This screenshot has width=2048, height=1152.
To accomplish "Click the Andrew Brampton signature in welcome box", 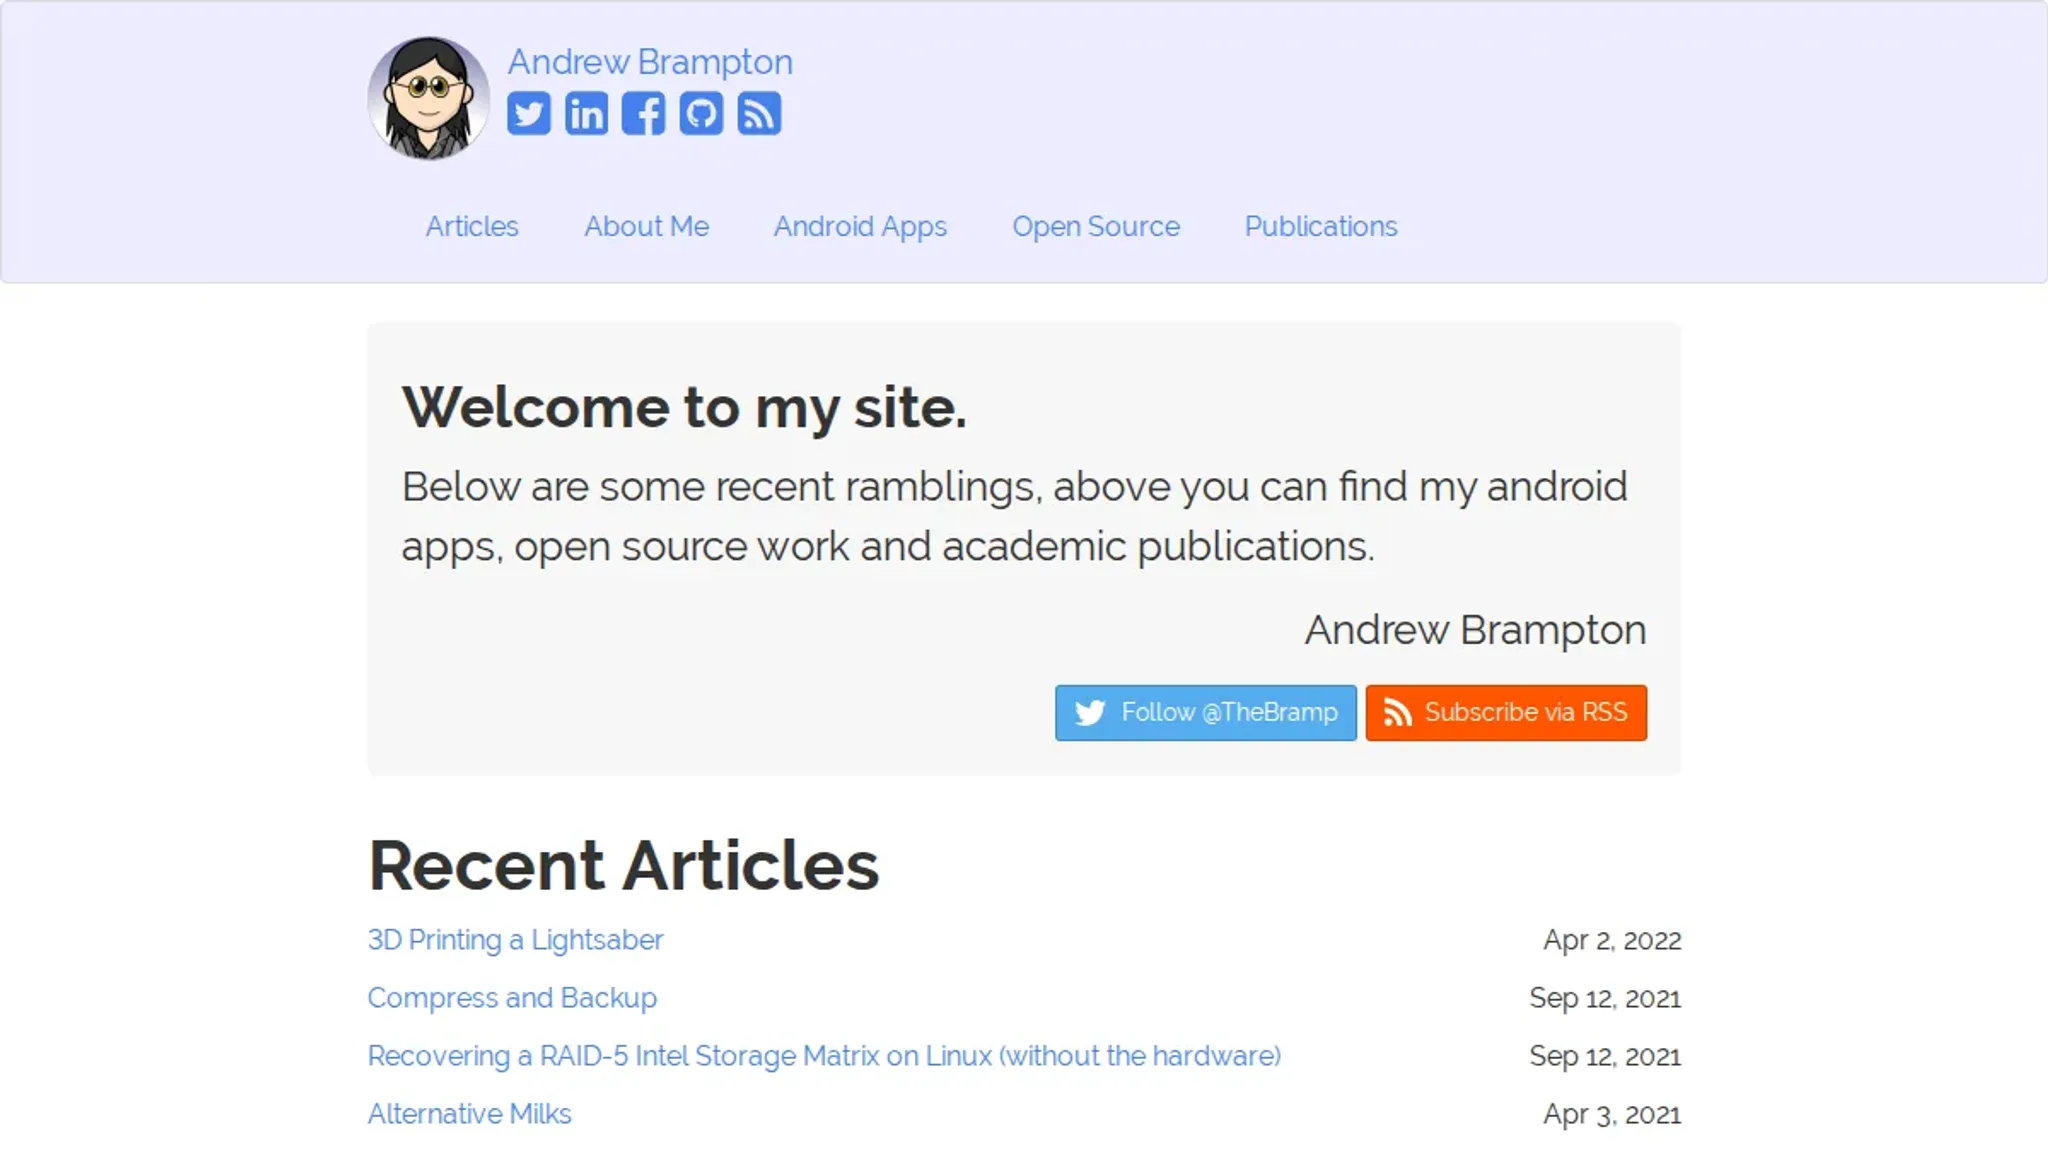I will (1475, 630).
